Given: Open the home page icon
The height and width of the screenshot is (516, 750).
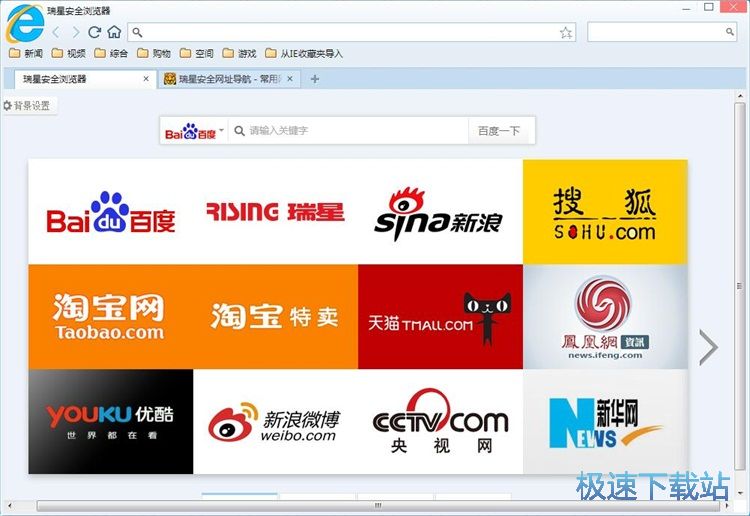Looking at the screenshot, I should coord(114,32).
